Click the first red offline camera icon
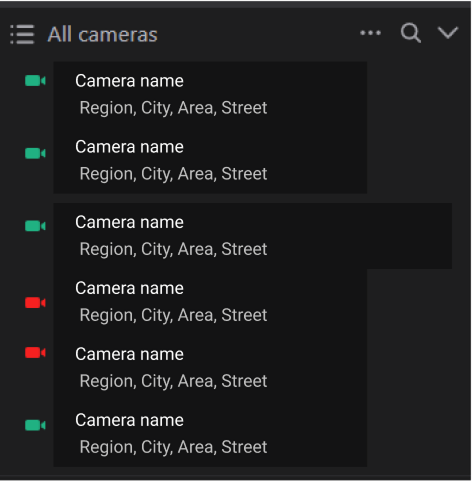 (35, 303)
